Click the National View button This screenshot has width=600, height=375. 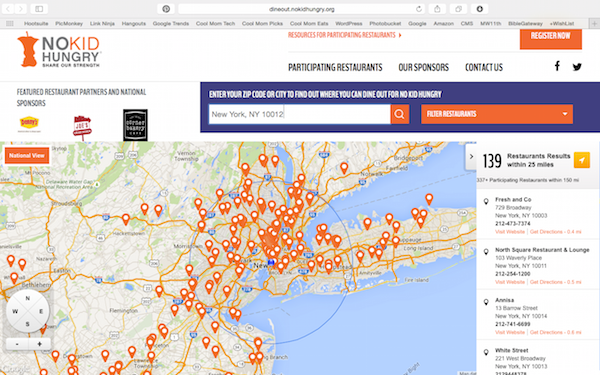point(27,155)
